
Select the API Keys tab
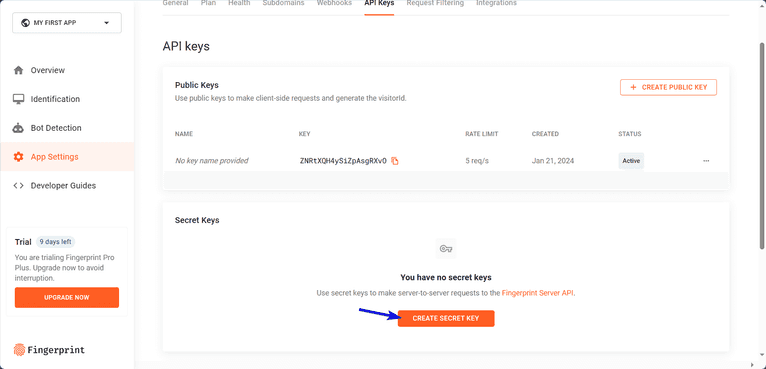pos(379,3)
